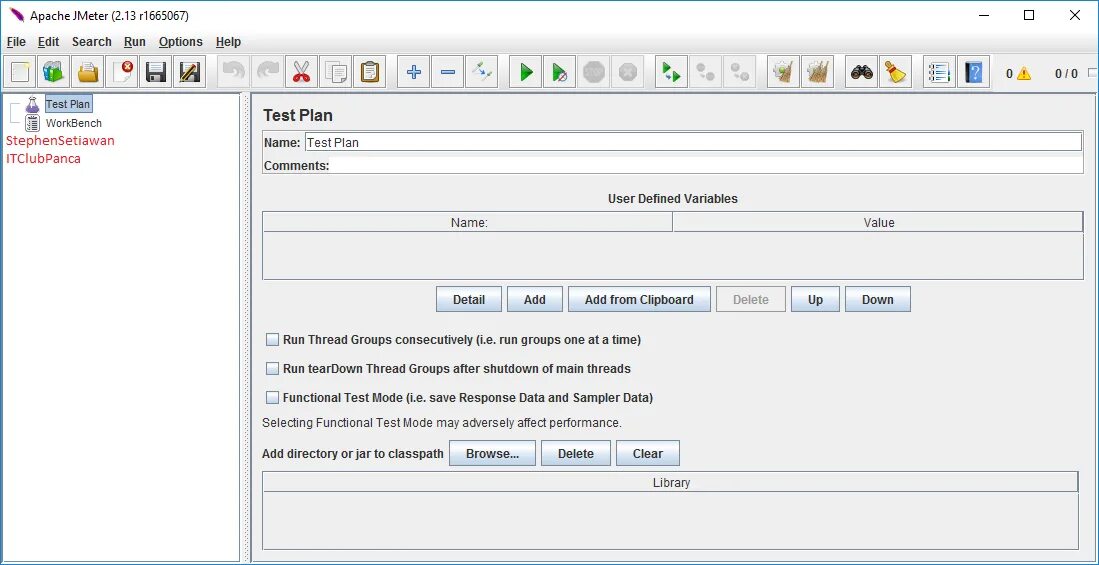The image size is (1099, 565).
Task: Click the Library column header
Action: (x=671, y=482)
